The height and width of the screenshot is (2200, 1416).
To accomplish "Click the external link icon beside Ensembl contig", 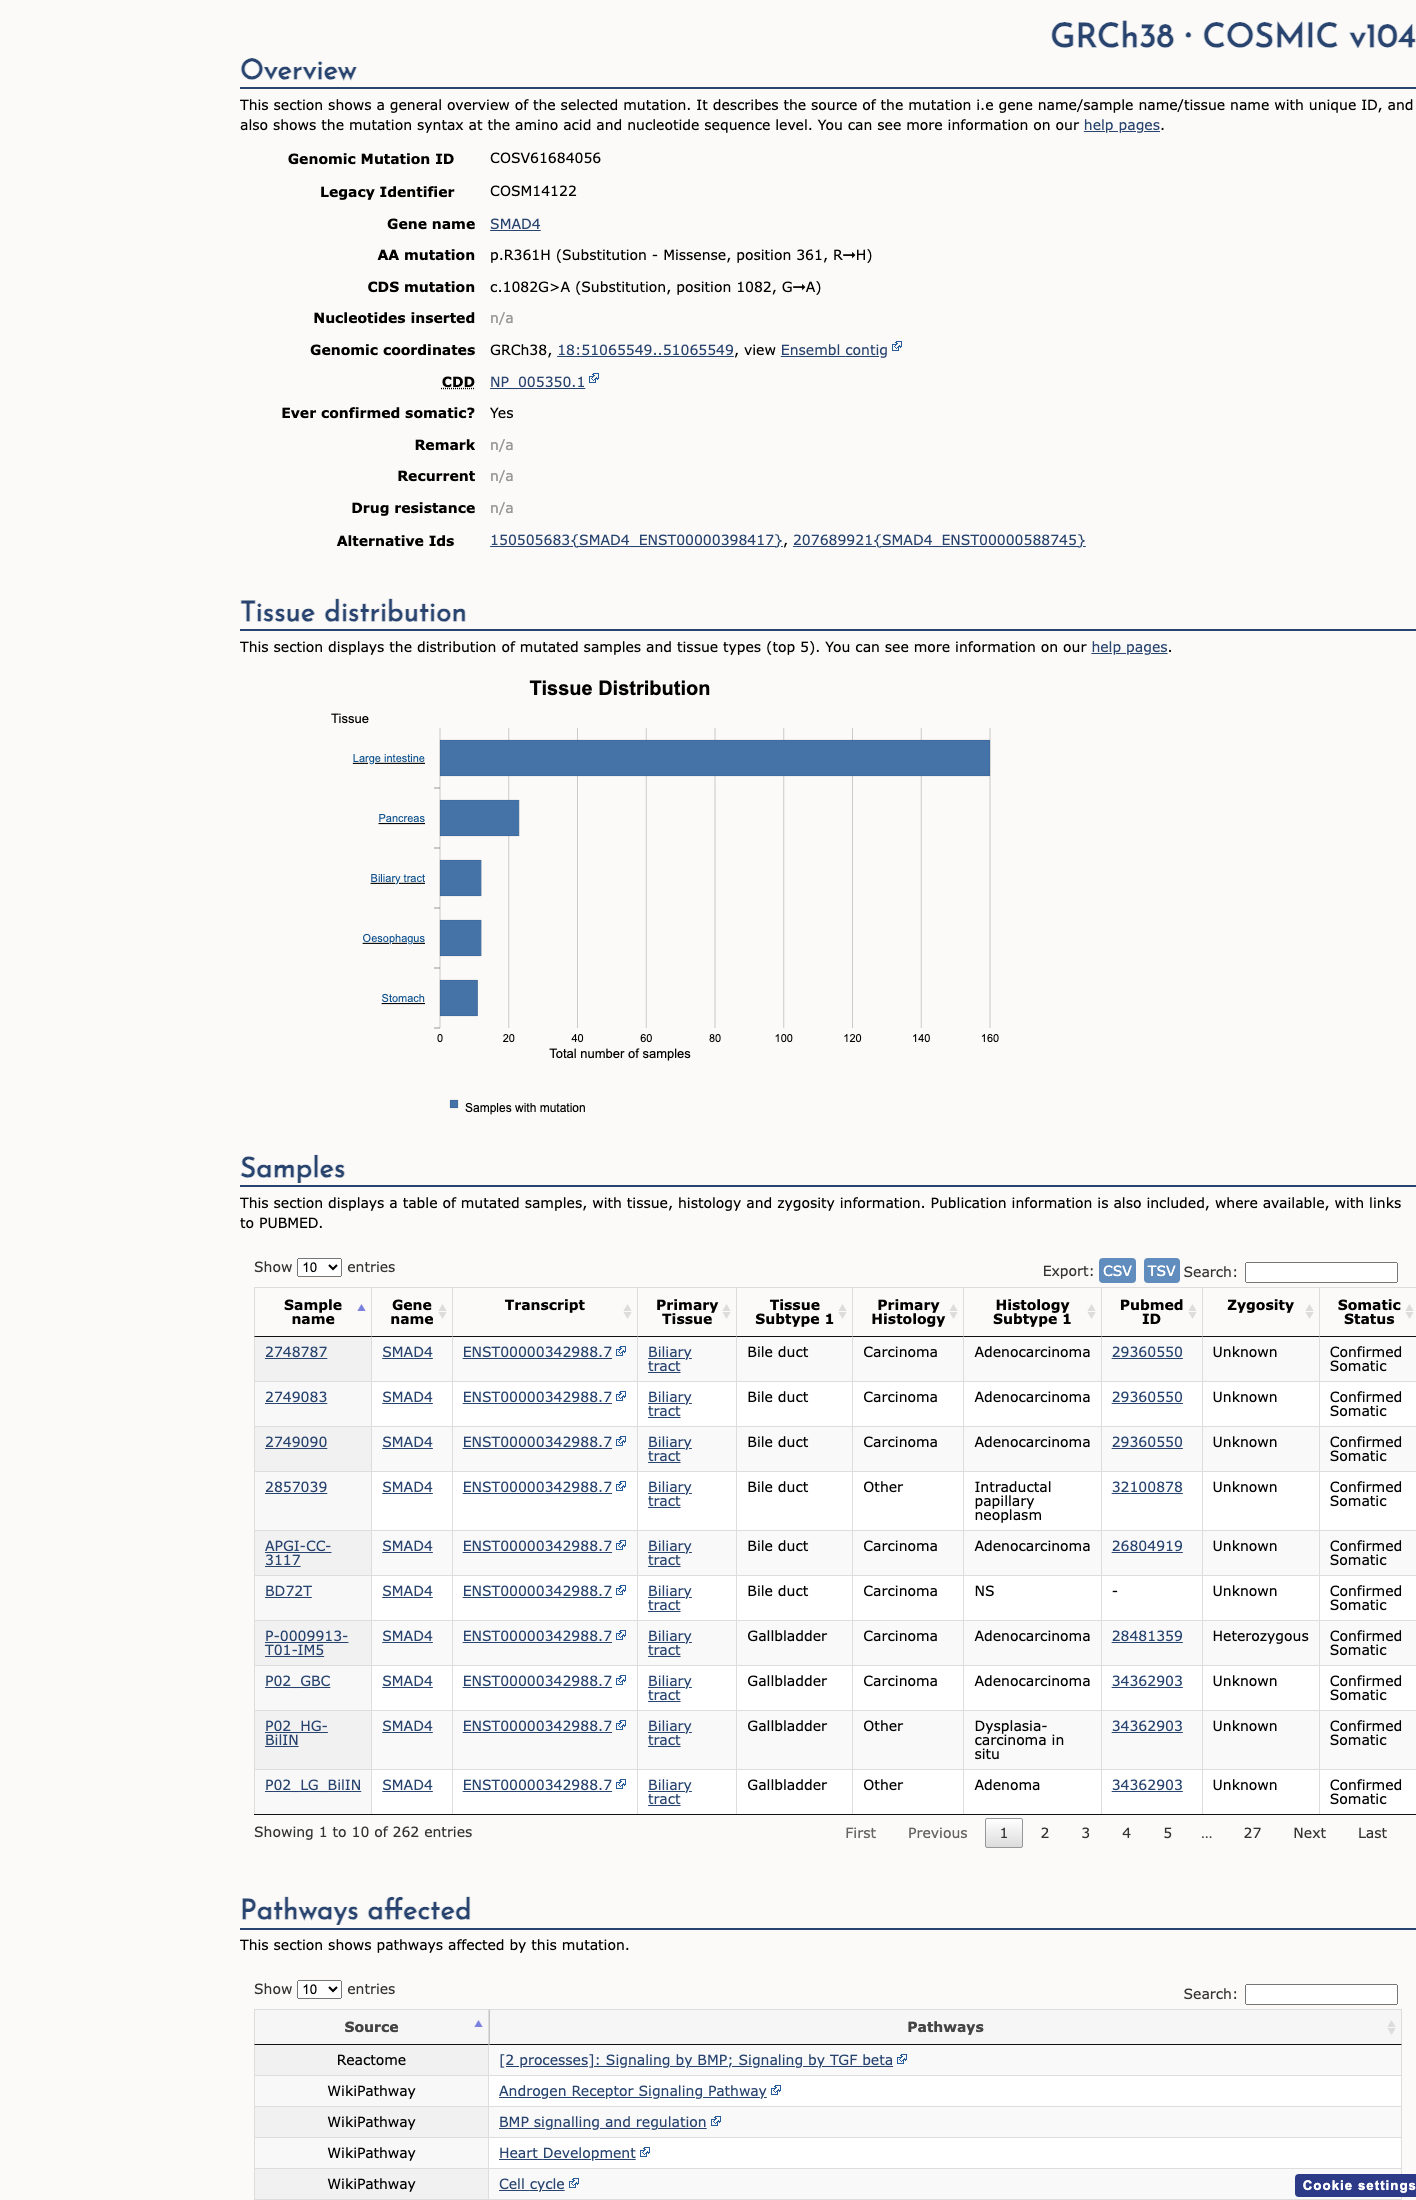I will coord(897,347).
